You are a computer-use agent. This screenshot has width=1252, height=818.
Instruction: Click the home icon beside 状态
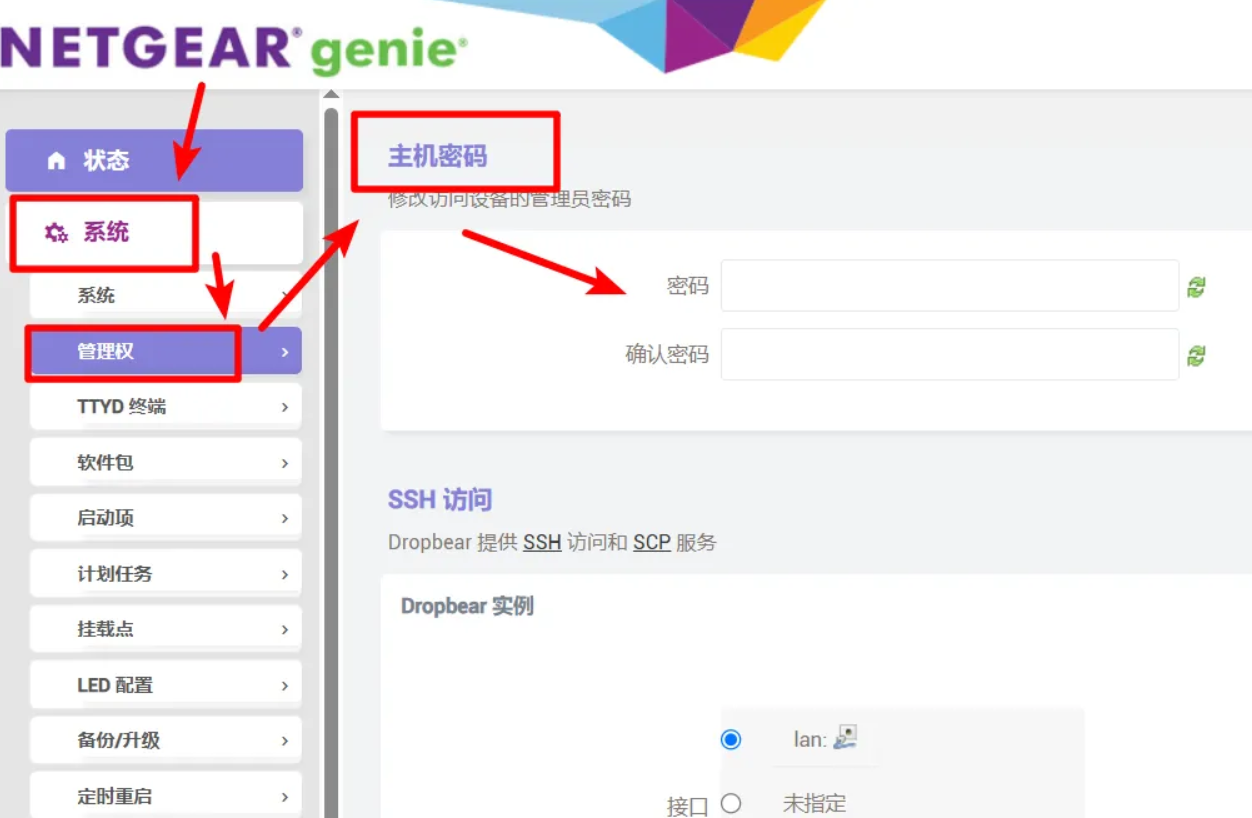click(x=56, y=160)
